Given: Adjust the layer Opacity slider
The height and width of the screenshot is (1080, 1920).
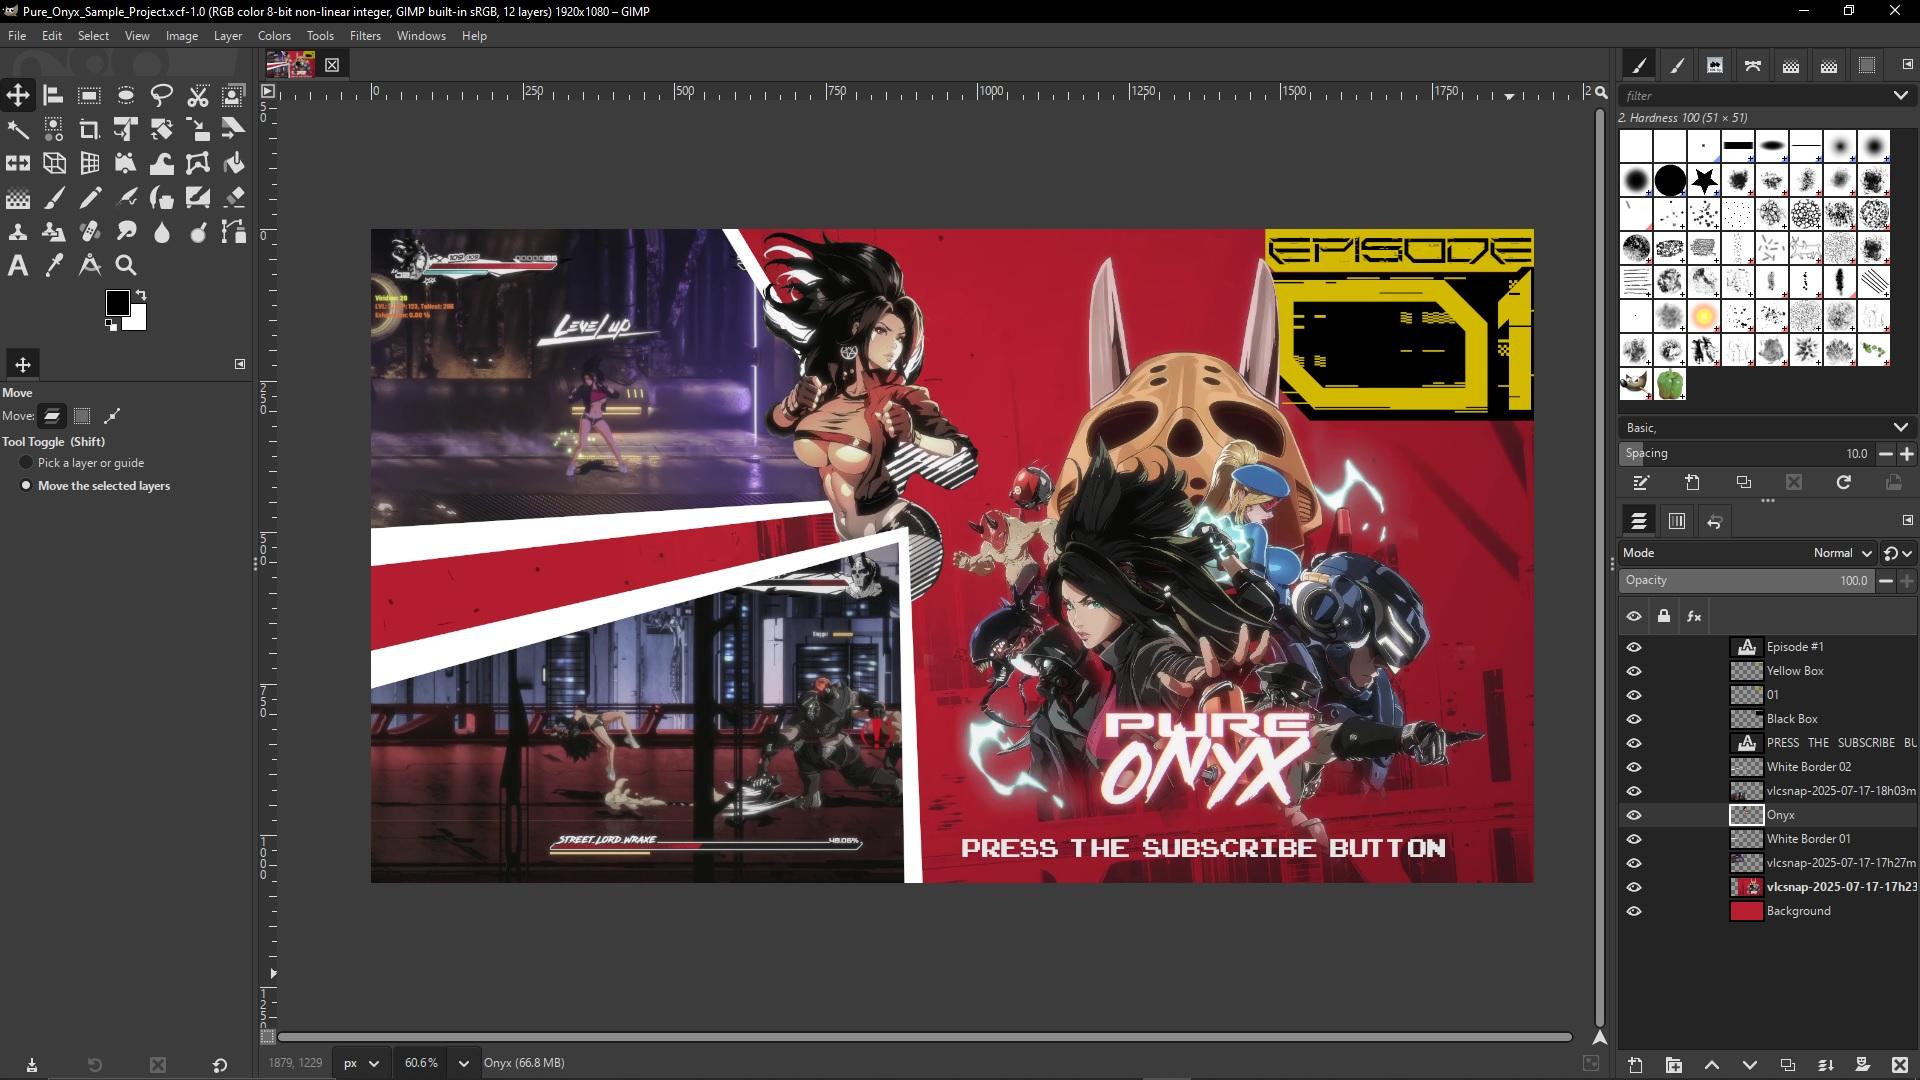Looking at the screenshot, I should click(x=1746, y=581).
